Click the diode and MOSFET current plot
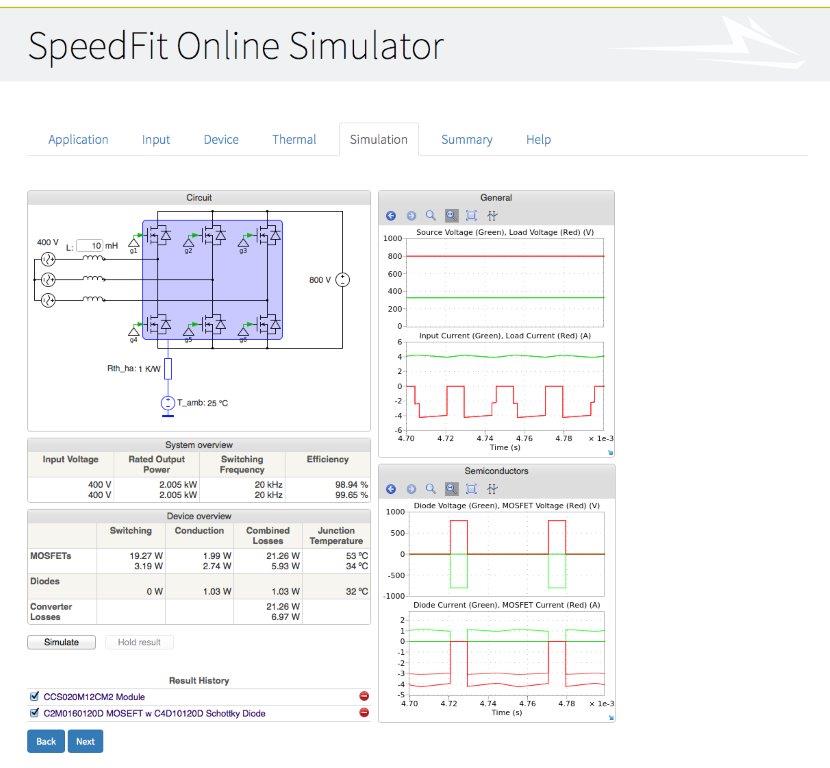The width and height of the screenshot is (830, 768). pos(507,653)
